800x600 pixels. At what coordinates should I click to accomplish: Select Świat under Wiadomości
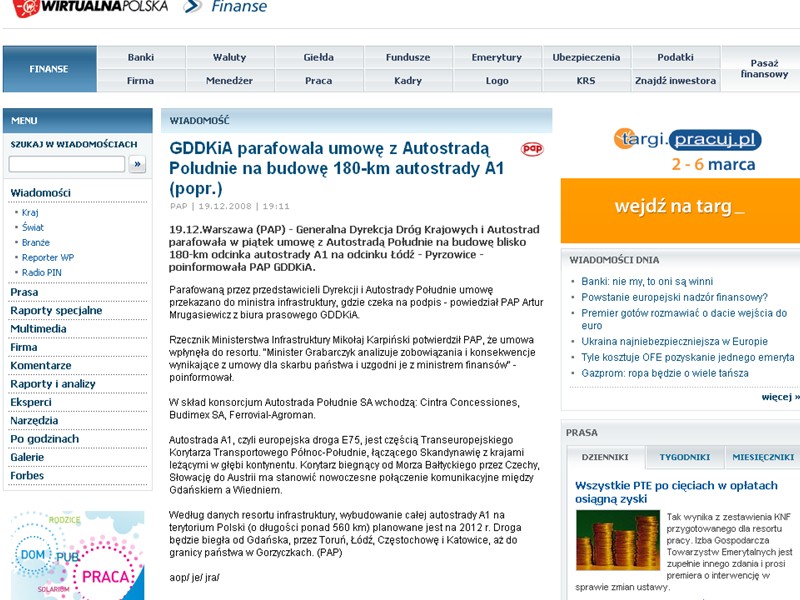coord(33,228)
